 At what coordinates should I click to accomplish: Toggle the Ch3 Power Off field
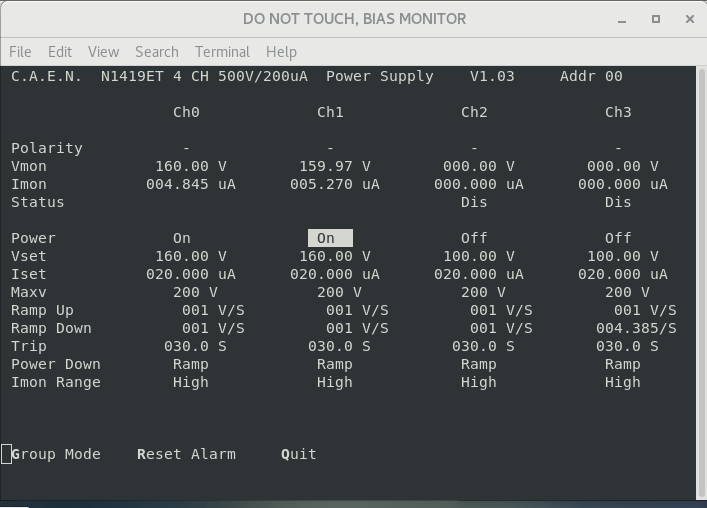618,238
